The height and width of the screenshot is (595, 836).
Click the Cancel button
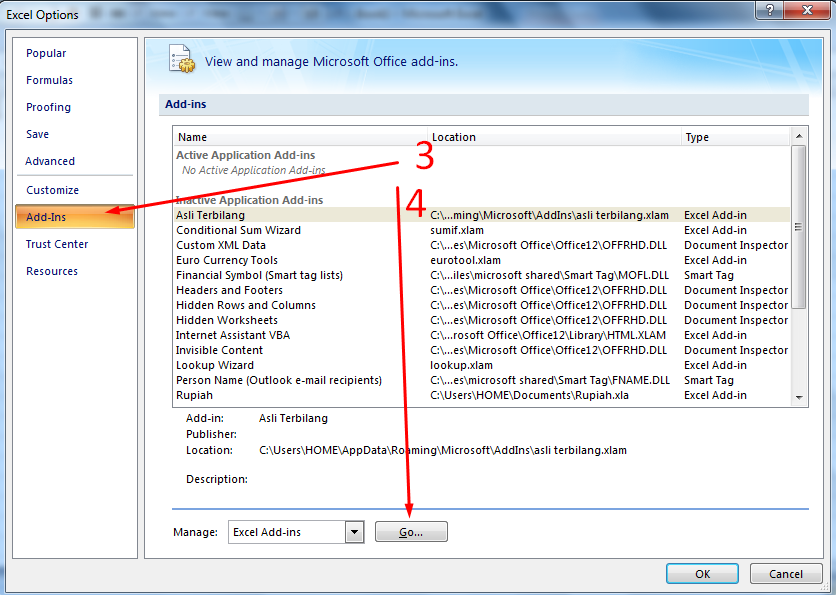point(785,574)
